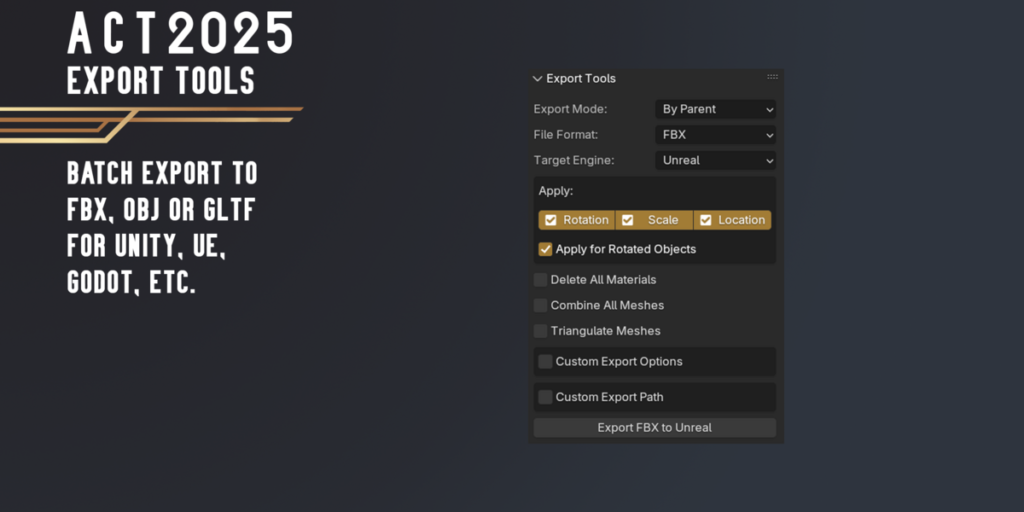1024x512 pixels.
Task: Click the Batch Export description text
Action: [162, 228]
